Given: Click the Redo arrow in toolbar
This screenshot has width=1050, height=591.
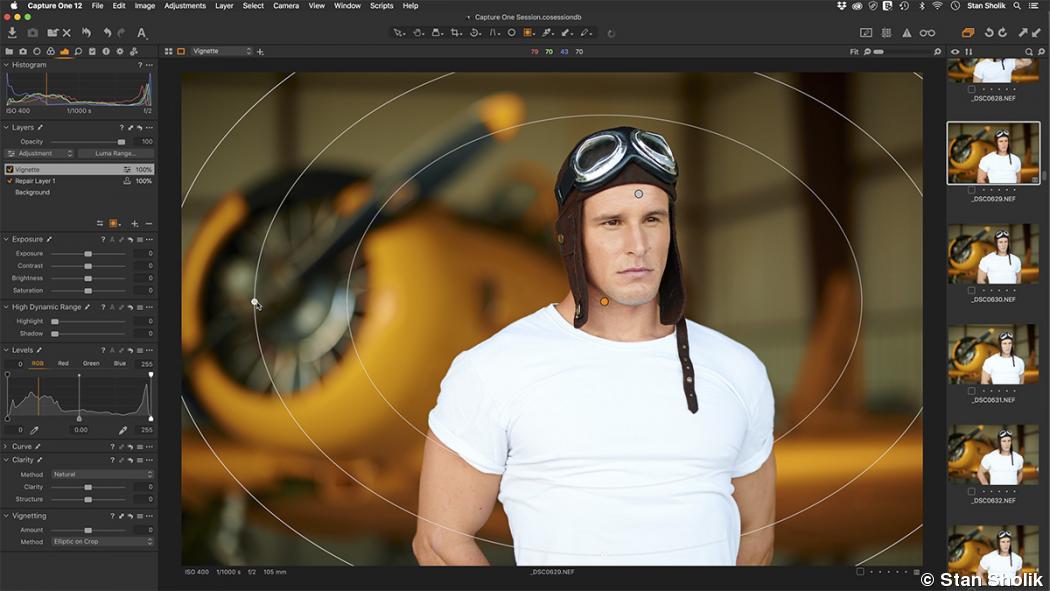Looking at the screenshot, I should tap(121, 32).
